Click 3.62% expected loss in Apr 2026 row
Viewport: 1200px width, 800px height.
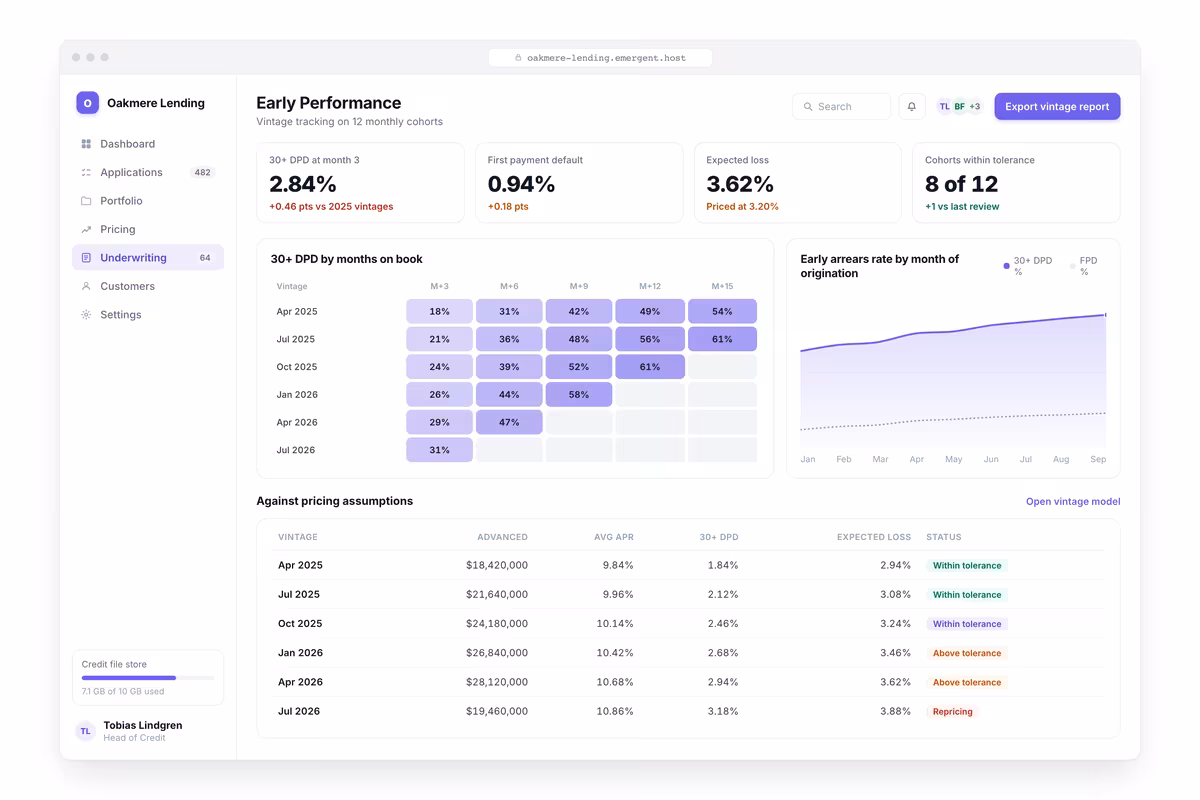896,682
